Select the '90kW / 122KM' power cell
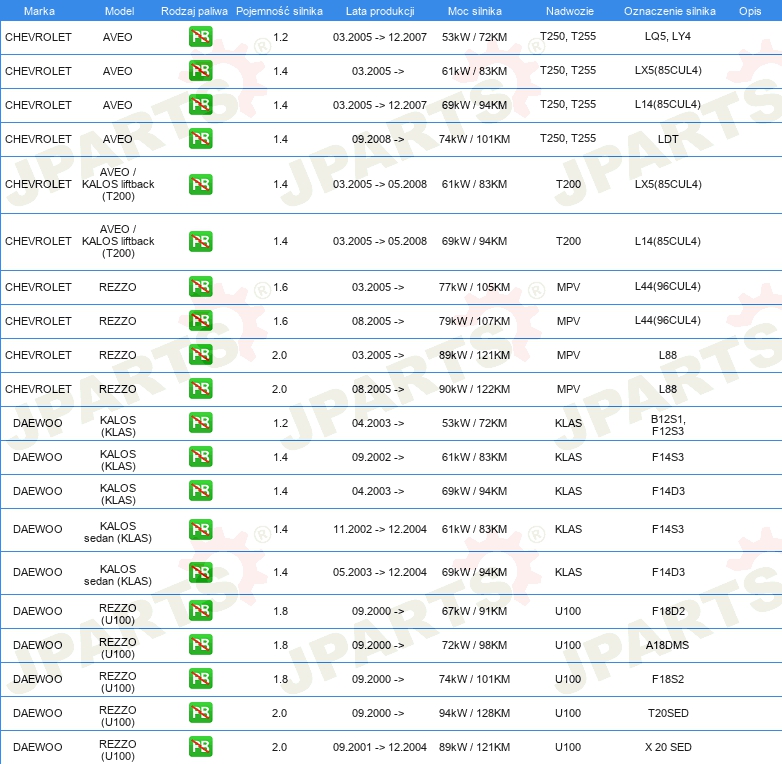The image size is (782, 764). click(474, 388)
